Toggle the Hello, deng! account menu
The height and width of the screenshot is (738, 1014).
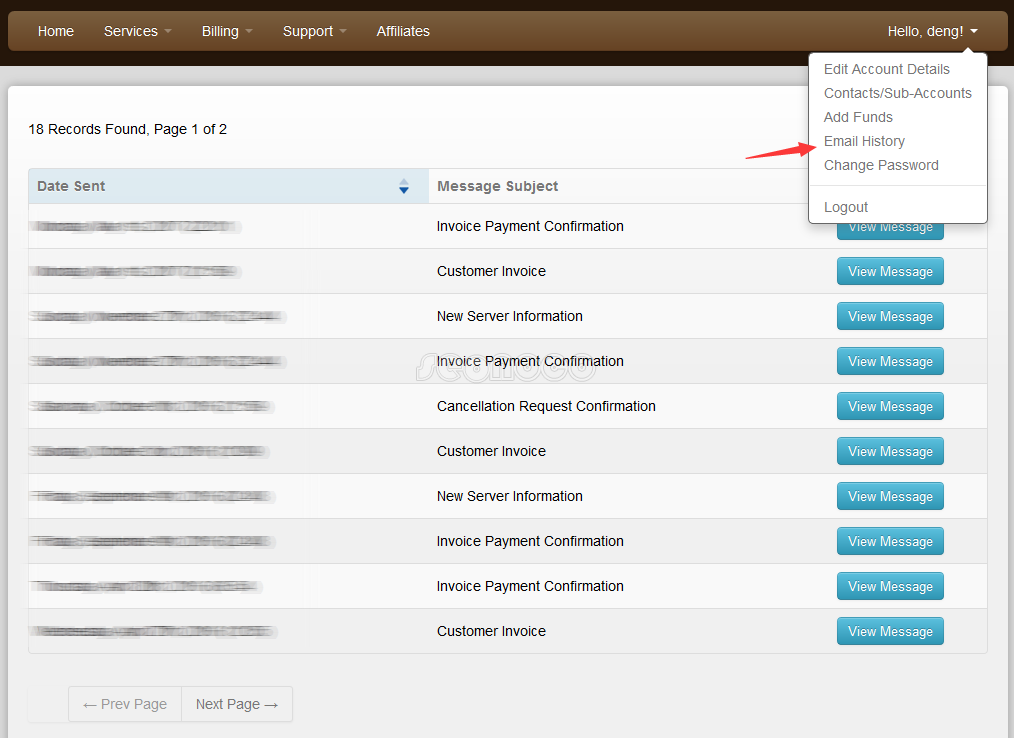coord(932,31)
